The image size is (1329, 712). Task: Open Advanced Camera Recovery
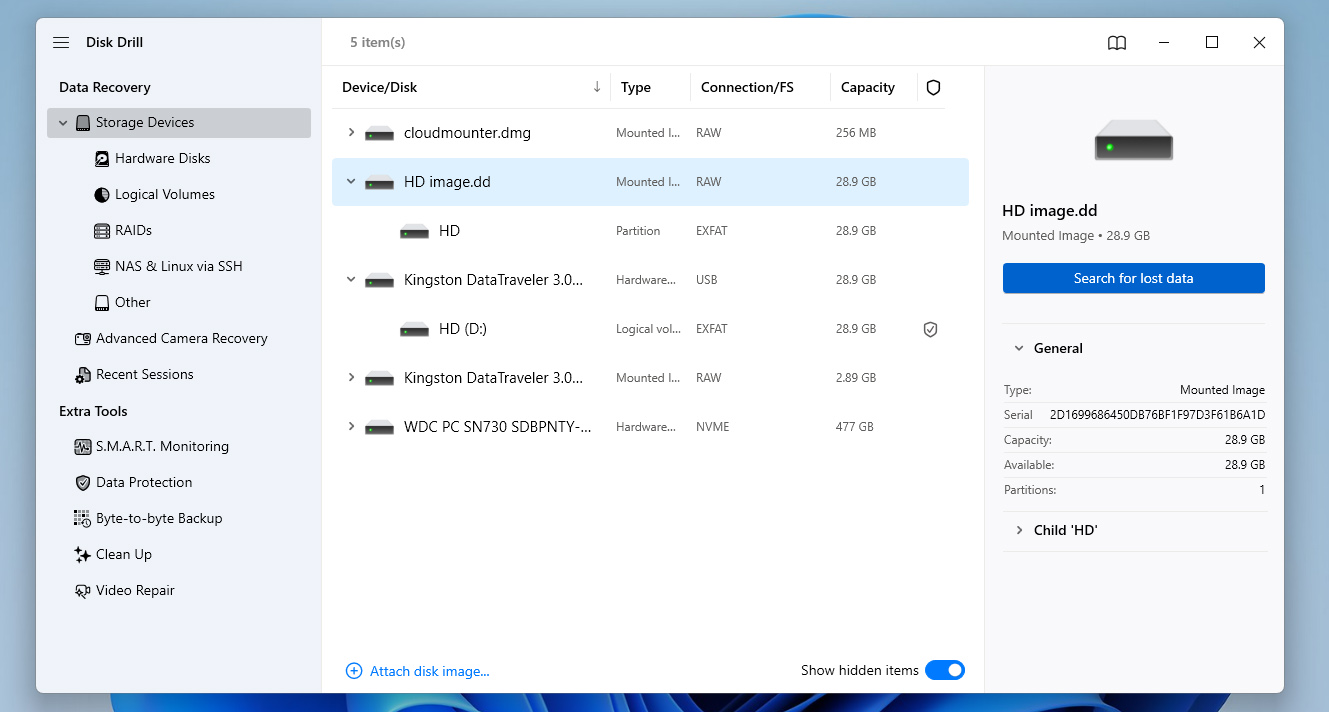pyautogui.click(x=182, y=339)
